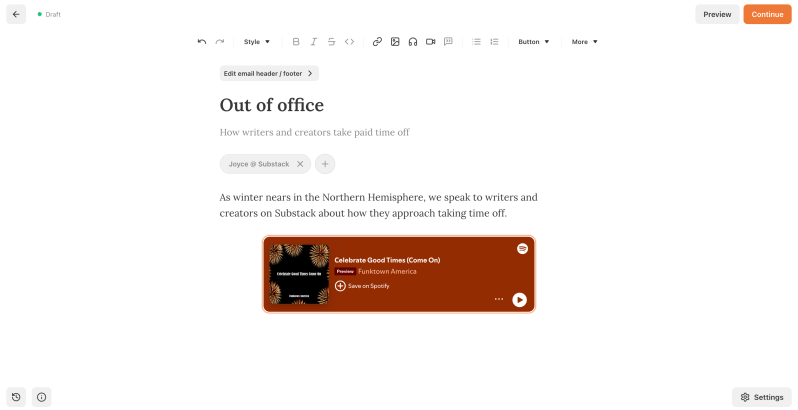Viewport: 798px width, 410px height.
Task: Click the Spotify embed album artwork
Action: point(299,274)
